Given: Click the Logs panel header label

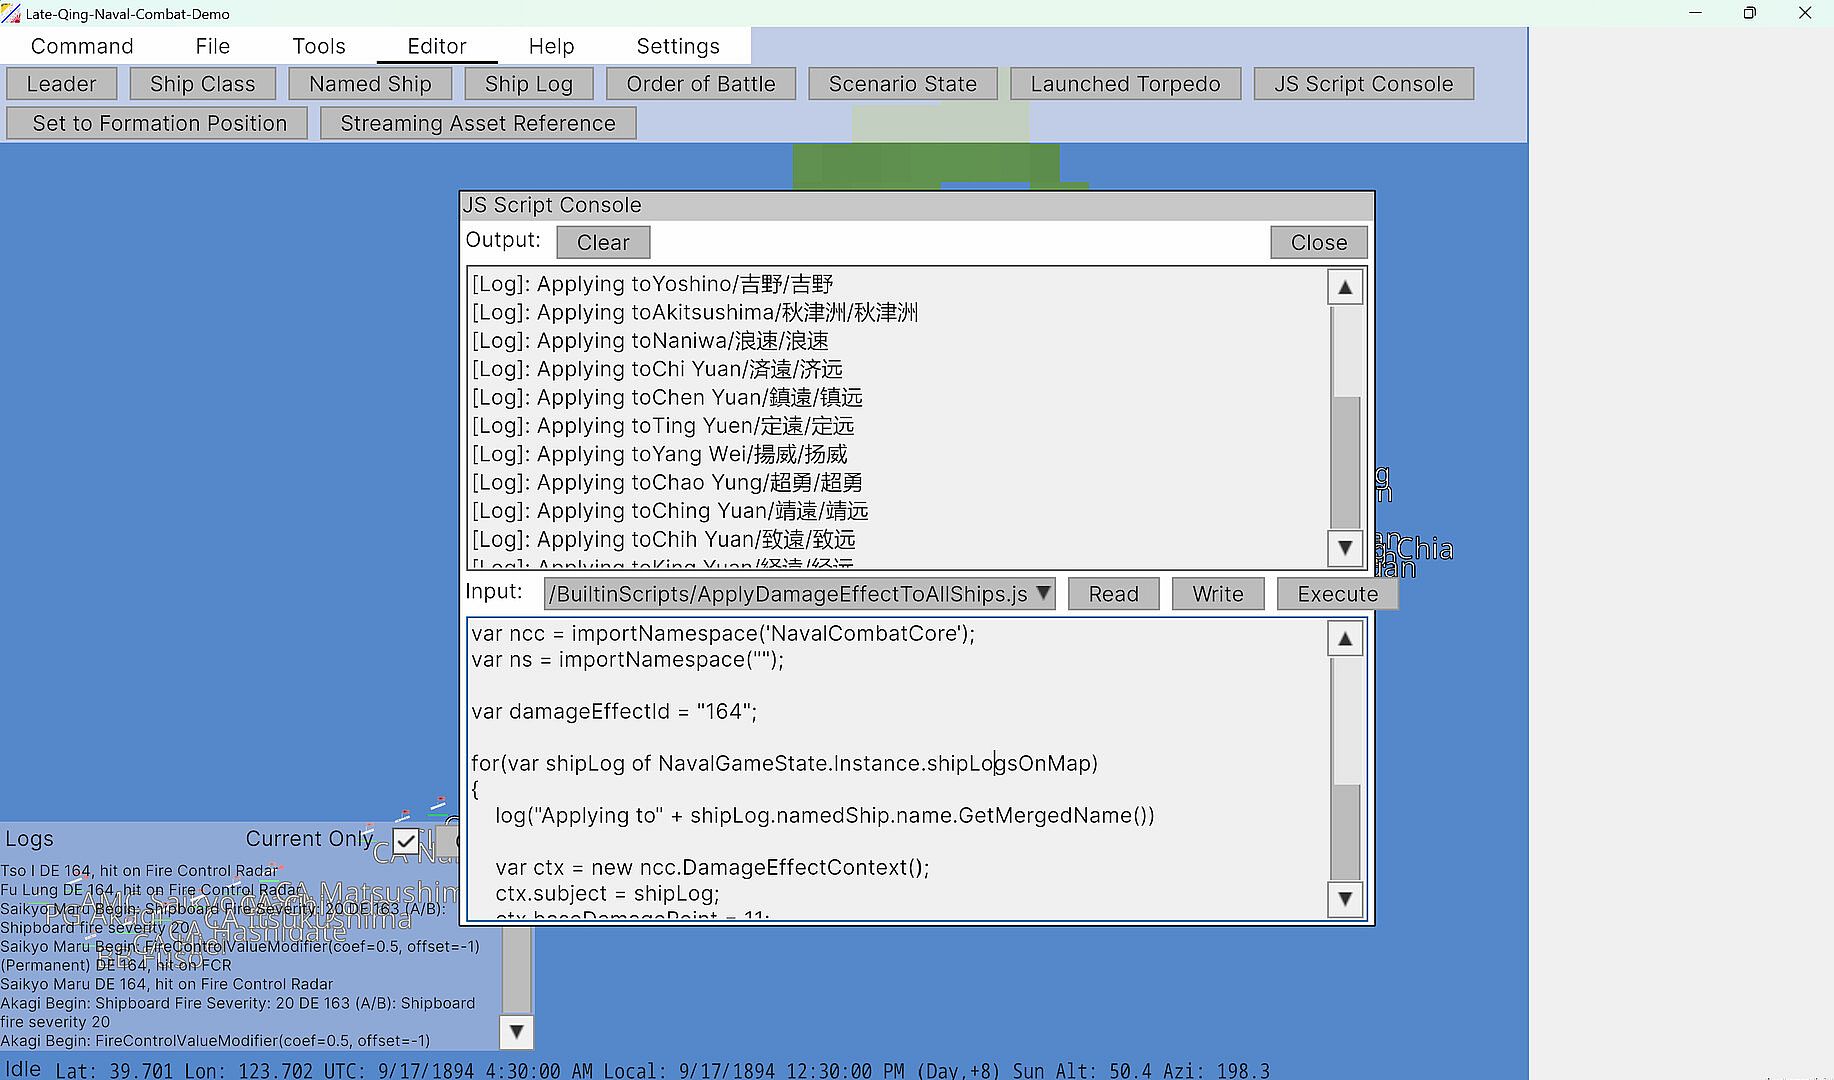Looking at the screenshot, I should pyautogui.click(x=29, y=839).
